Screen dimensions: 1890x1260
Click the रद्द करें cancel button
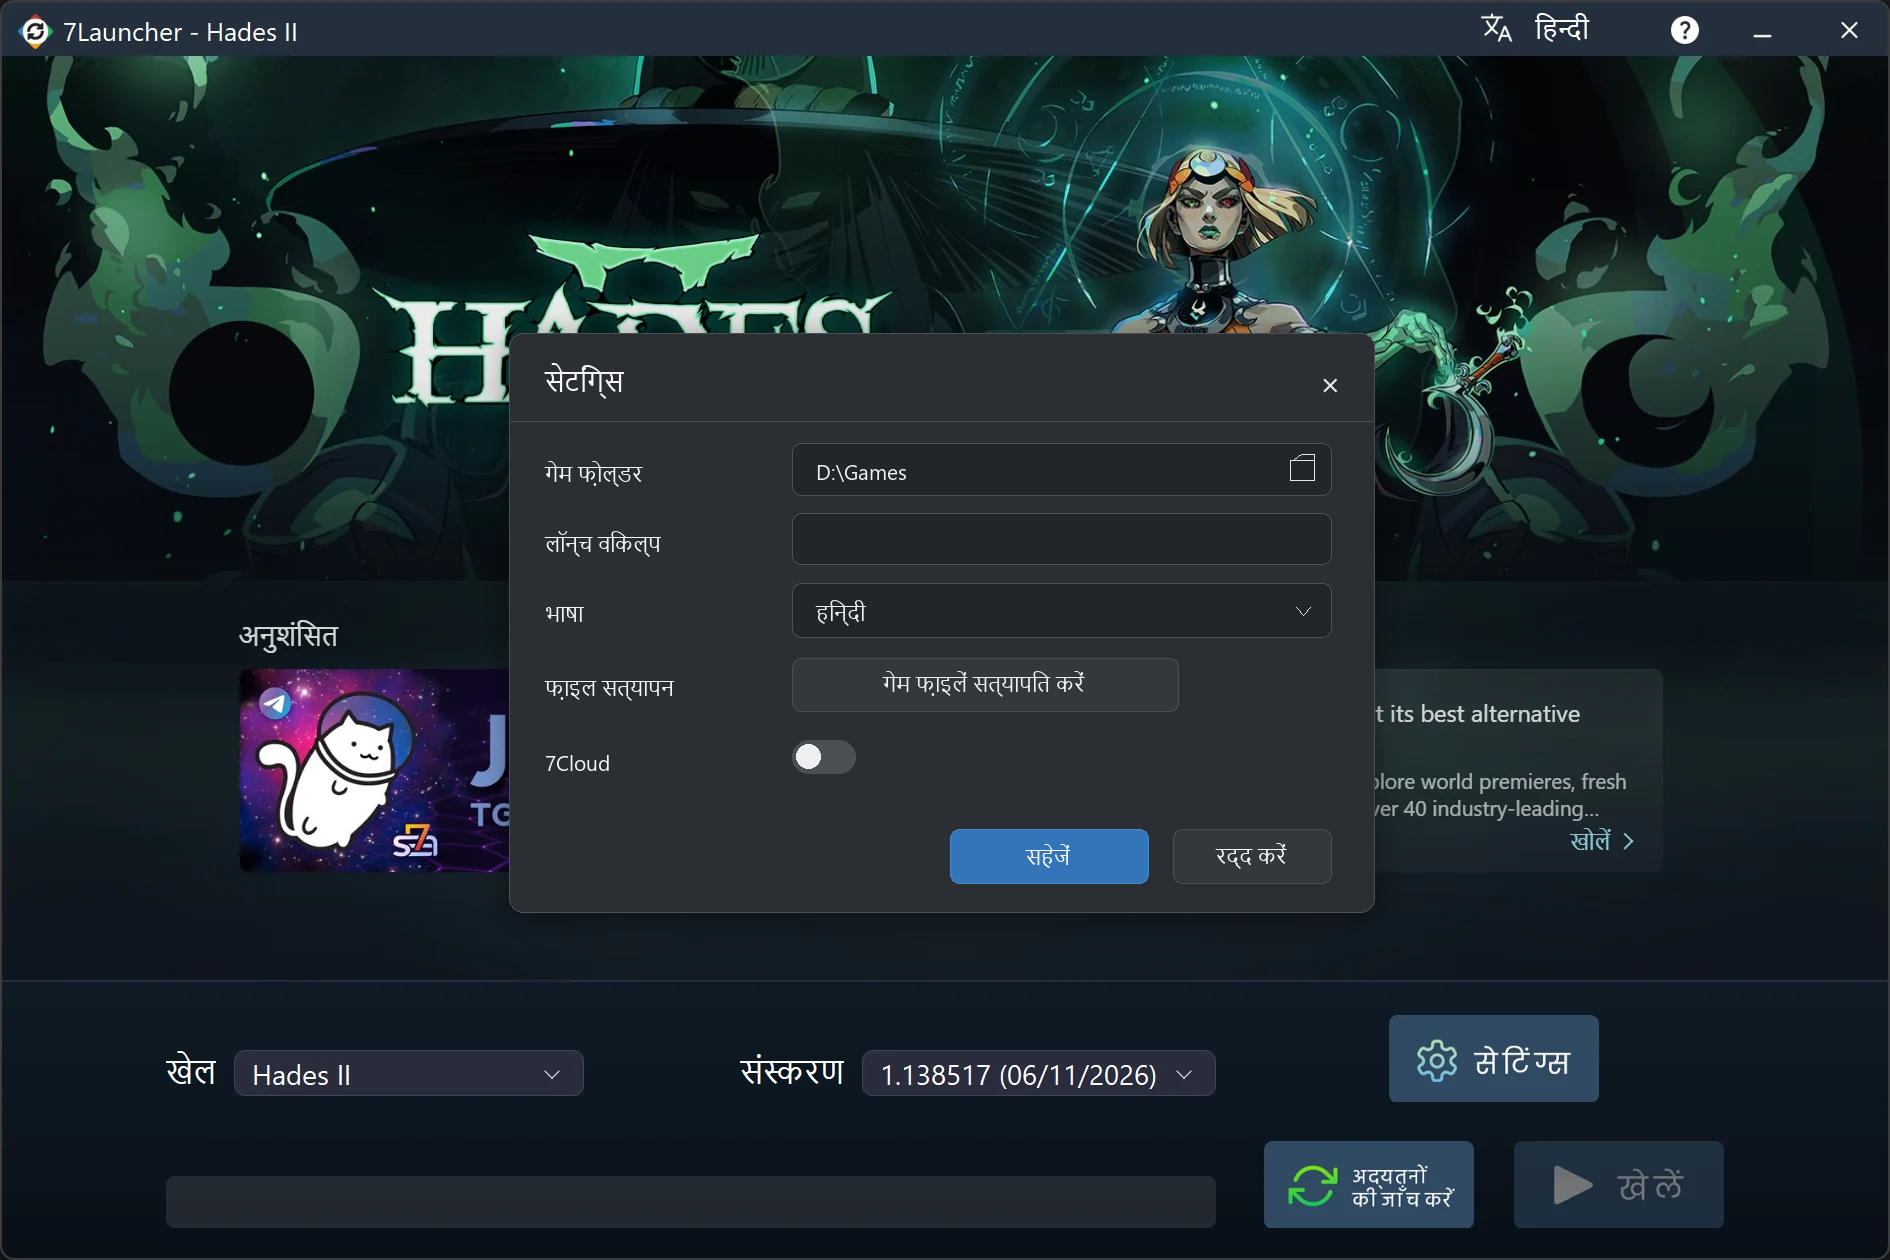(1252, 856)
